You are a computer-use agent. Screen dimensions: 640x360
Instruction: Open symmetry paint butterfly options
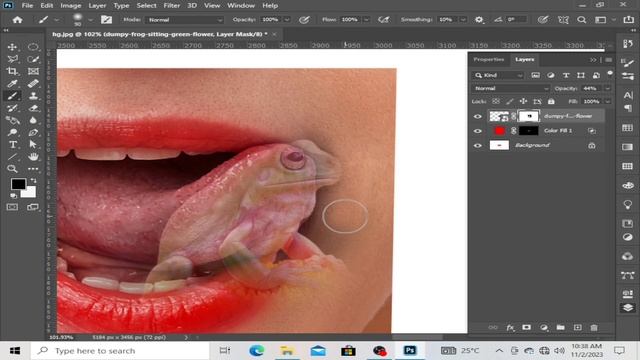[563, 20]
